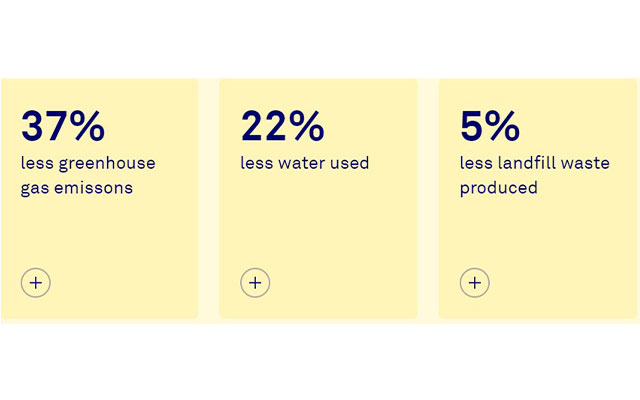Click the 37% statistic heading

(62, 126)
